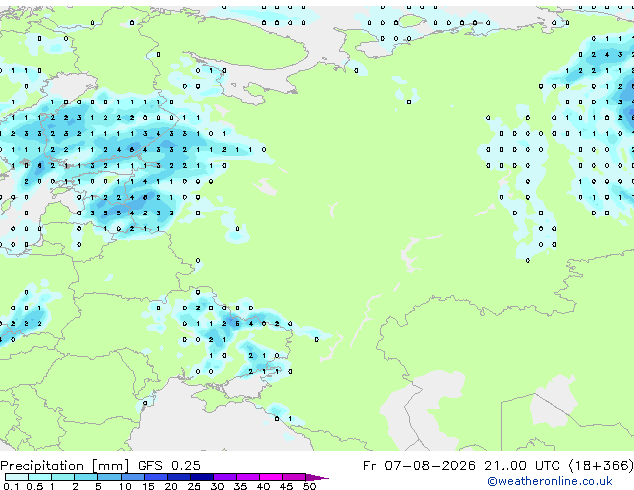The image size is (634, 490).
Task: Click the 2–5 mm legend swatch
Action: click(86, 477)
